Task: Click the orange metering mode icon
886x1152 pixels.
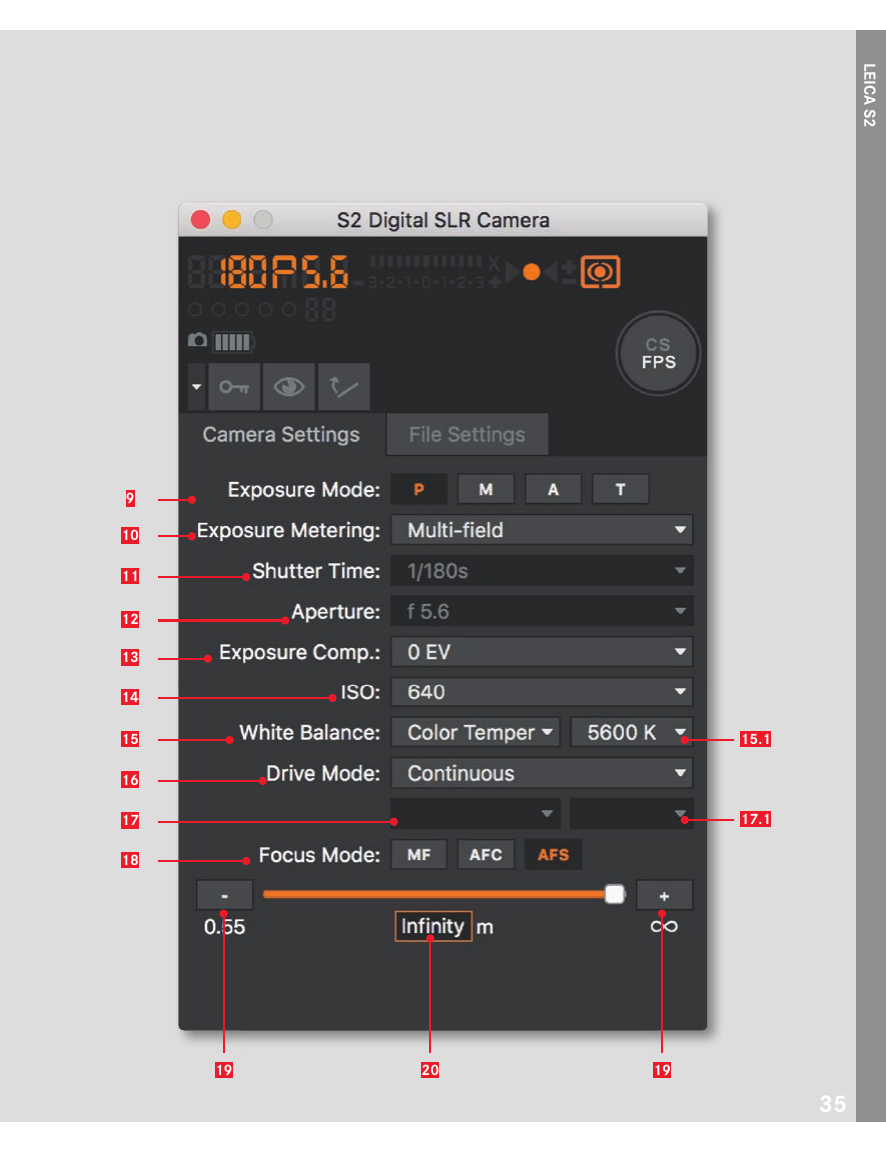Action: tap(600, 272)
